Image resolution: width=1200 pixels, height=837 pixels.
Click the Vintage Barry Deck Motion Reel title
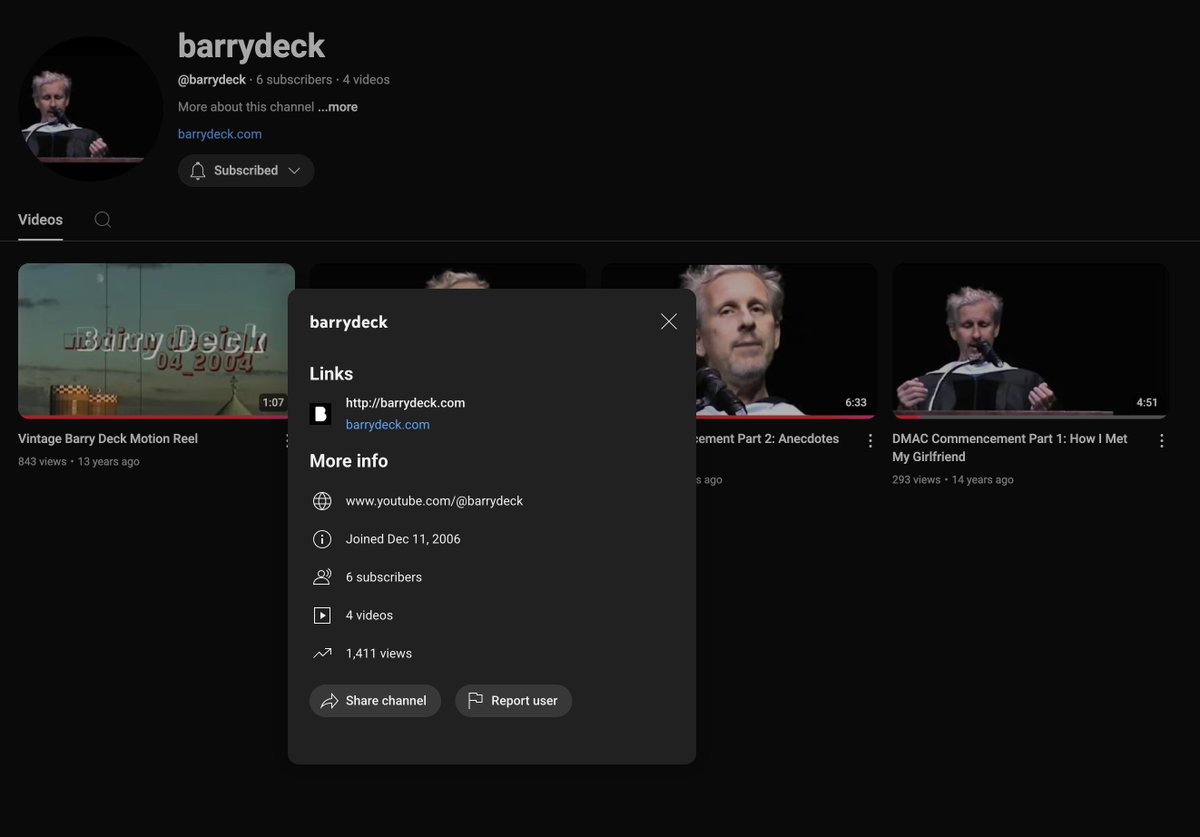(x=108, y=439)
